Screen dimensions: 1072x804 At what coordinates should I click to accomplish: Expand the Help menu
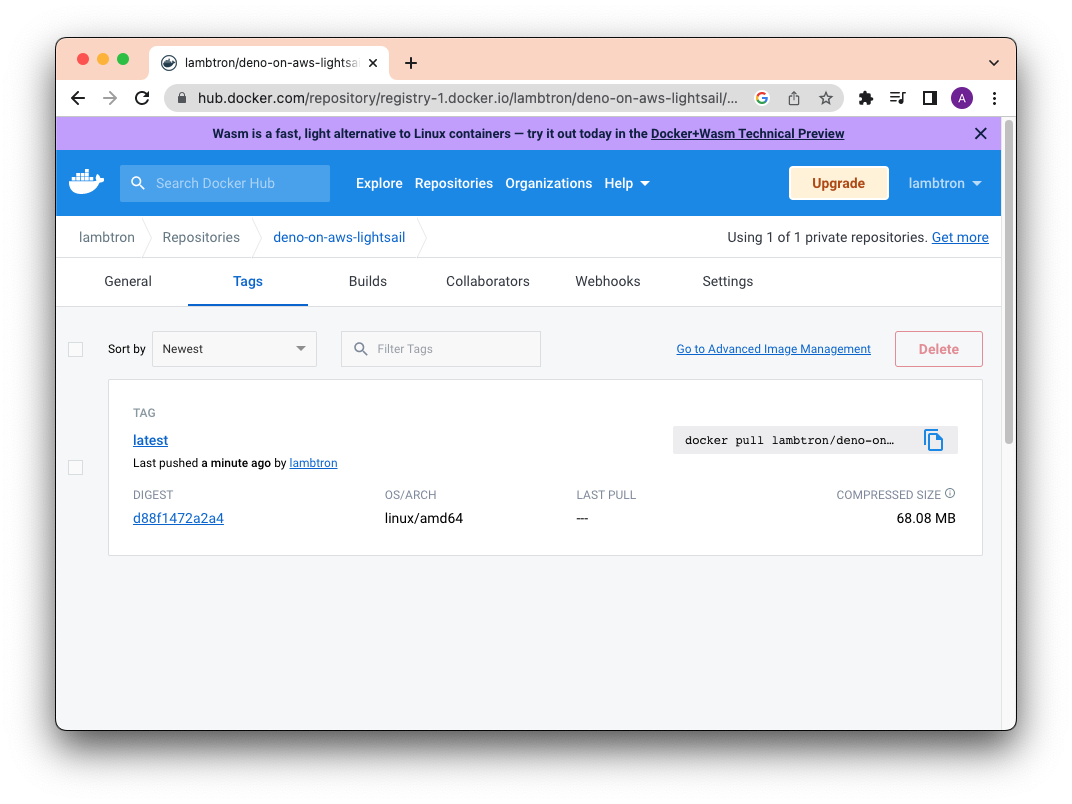(626, 183)
